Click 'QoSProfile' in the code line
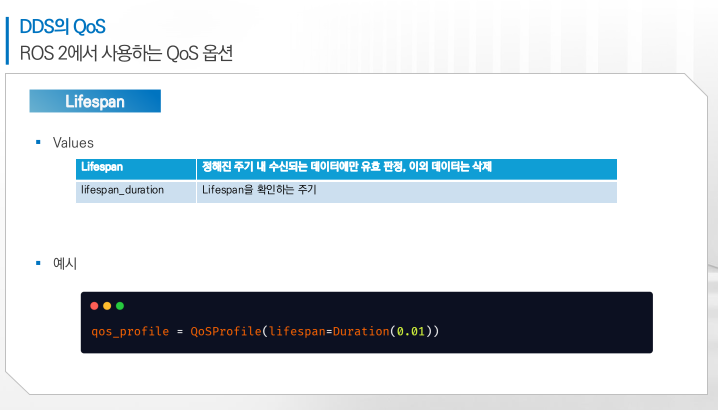Viewport: 718px width, 410px height. (226, 331)
